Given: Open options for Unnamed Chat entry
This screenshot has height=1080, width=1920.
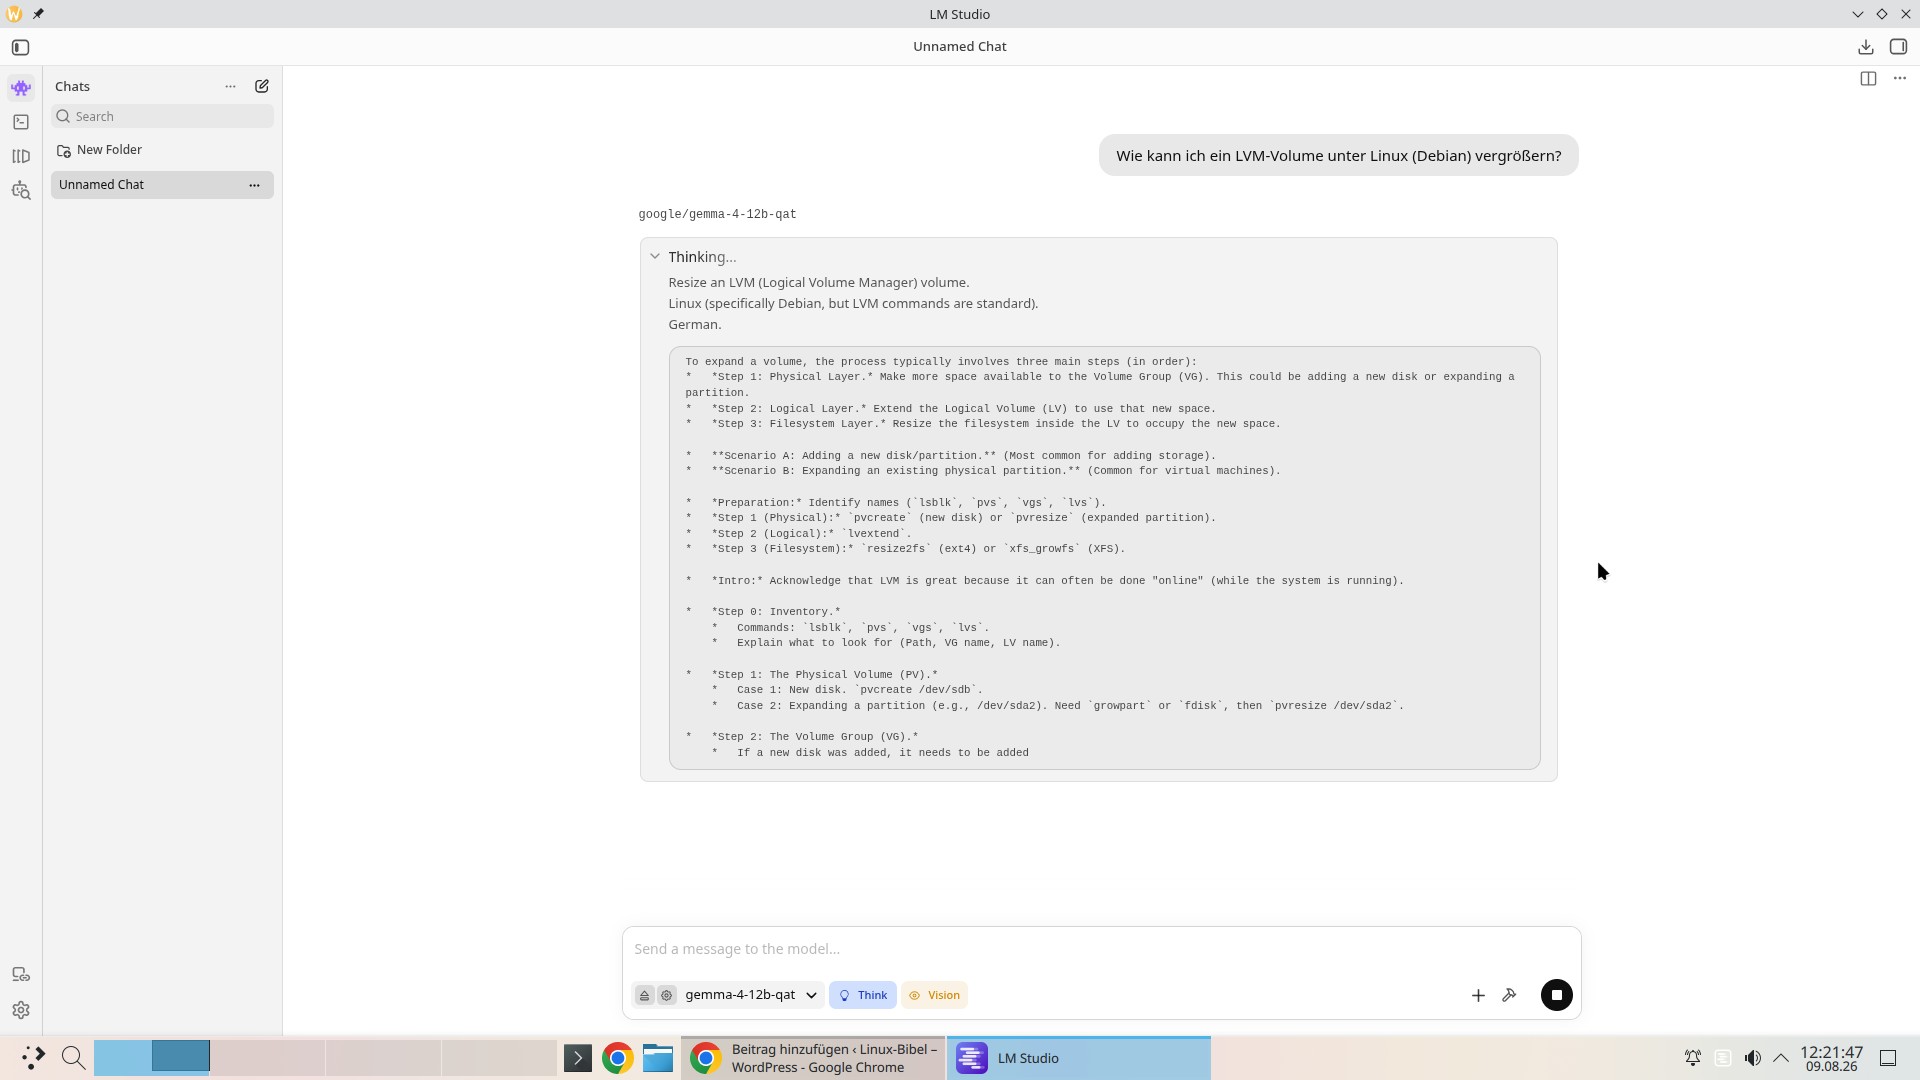Looking at the screenshot, I should pyautogui.click(x=254, y=185).
